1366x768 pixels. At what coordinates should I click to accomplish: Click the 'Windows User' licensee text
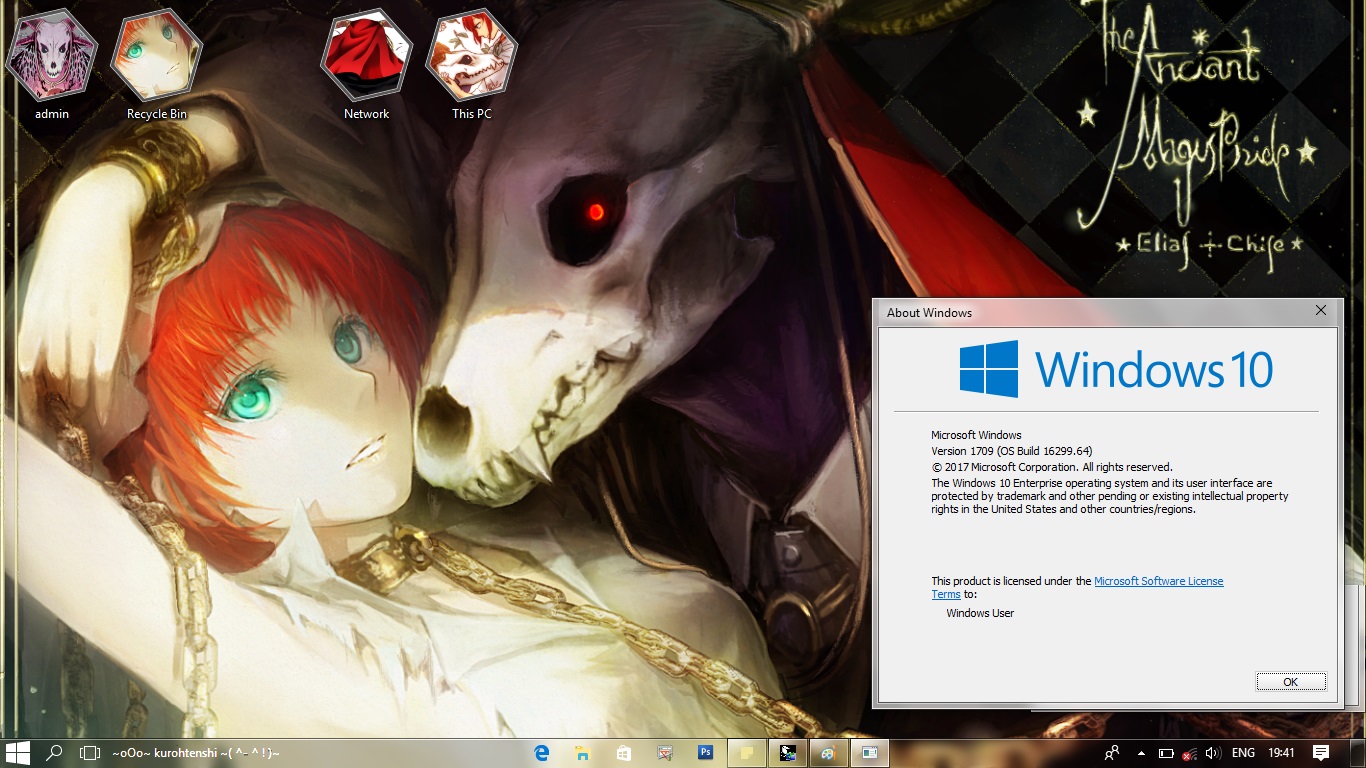(980, 613)
